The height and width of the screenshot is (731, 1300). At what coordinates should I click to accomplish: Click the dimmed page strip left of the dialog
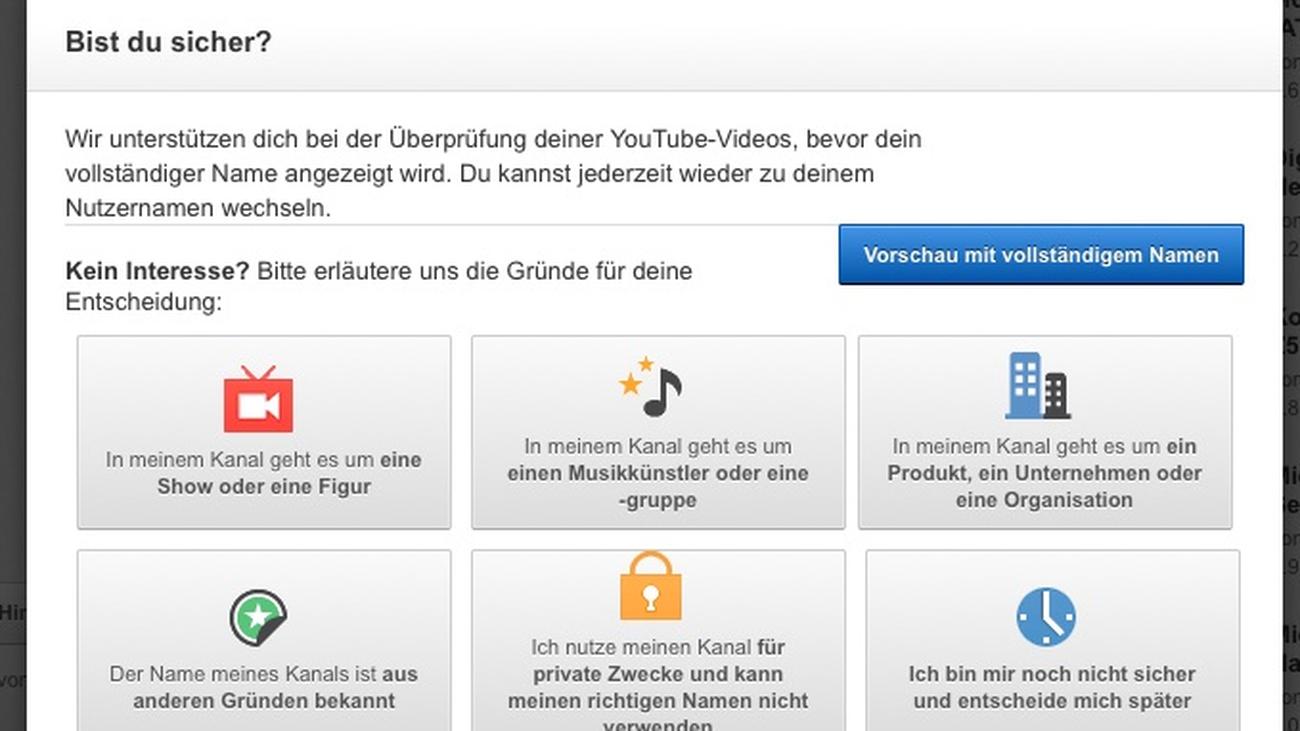[x=12, y=400]
